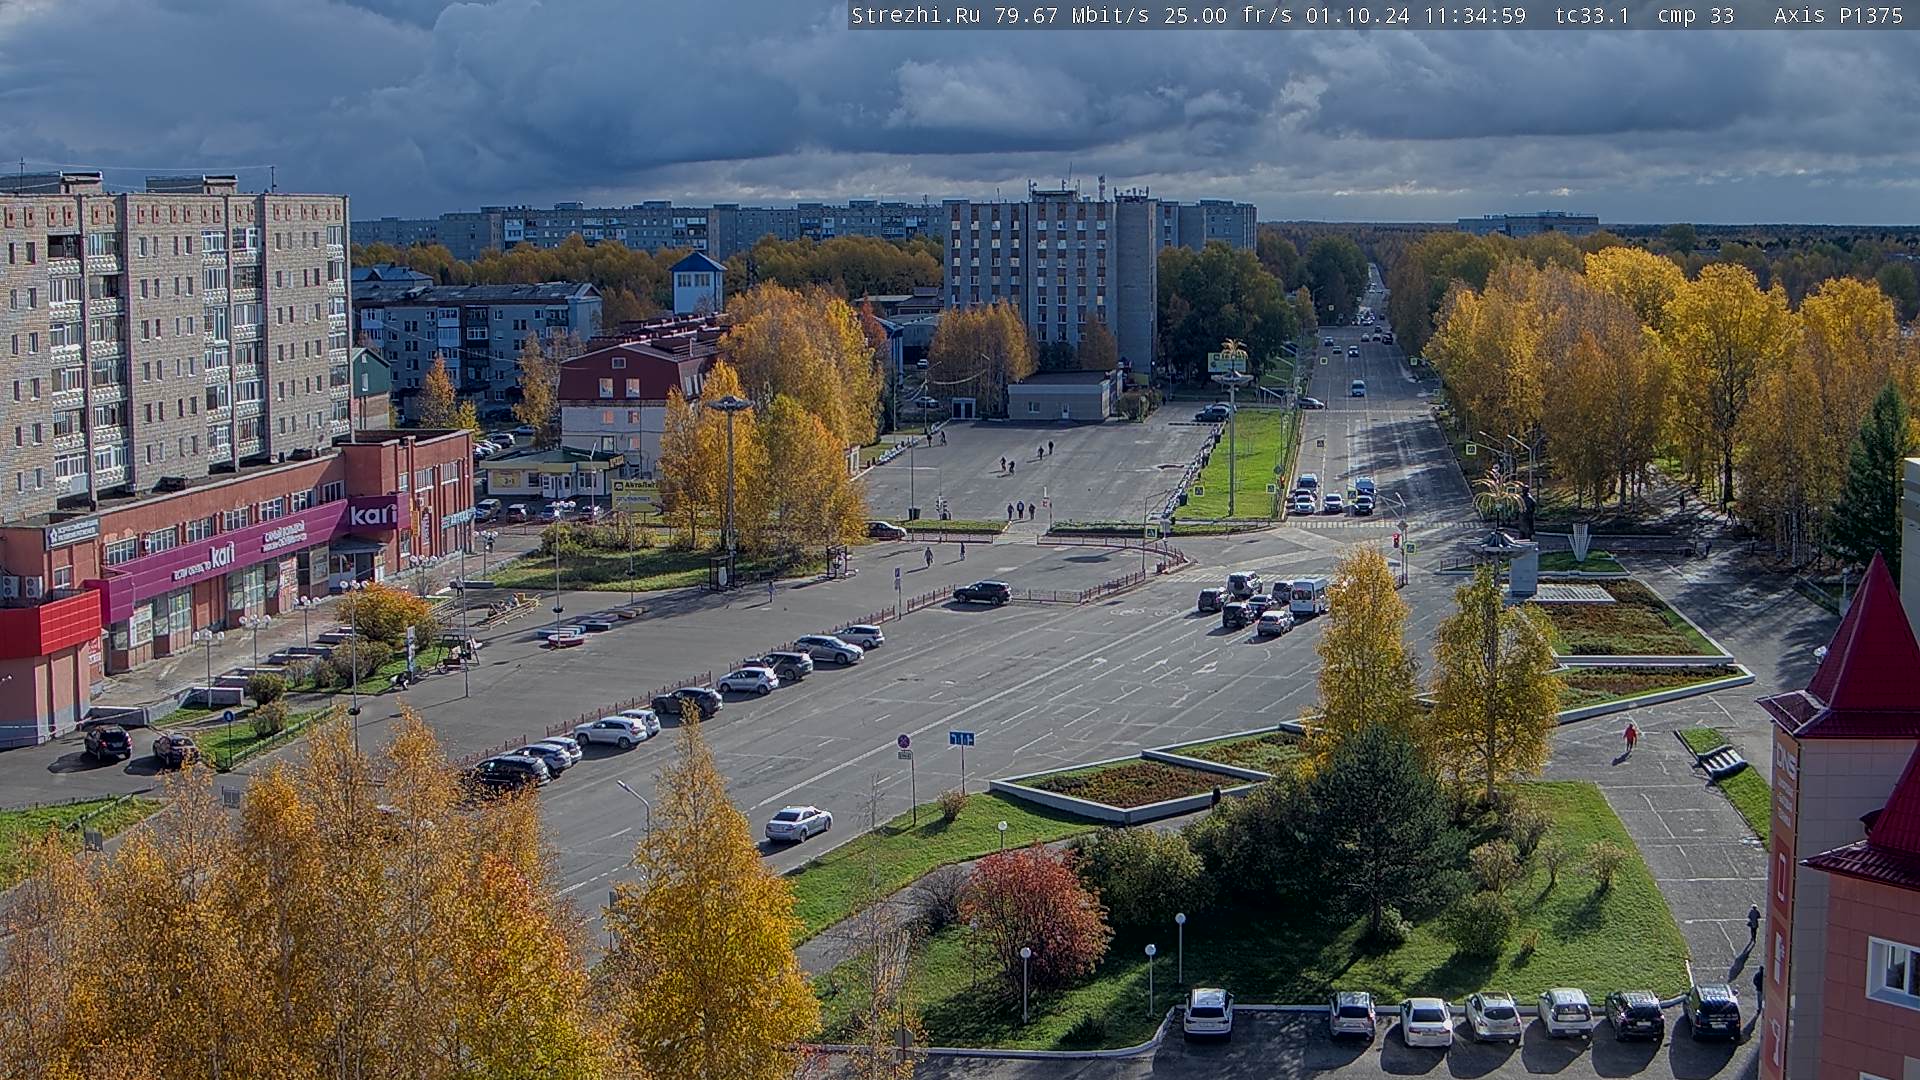Click the cmp 33 compression value
1920x1080 pixels.
coord(1695,15)
